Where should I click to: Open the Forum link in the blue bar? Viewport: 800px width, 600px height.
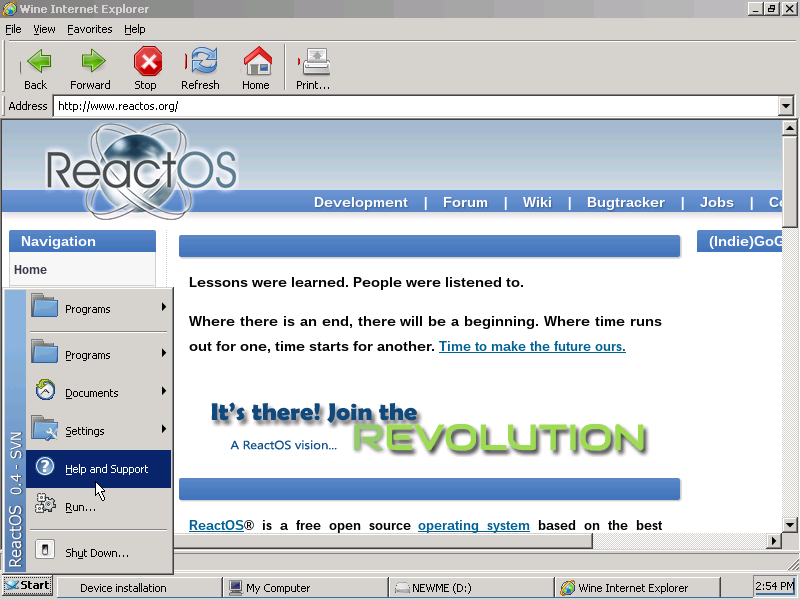point(465,203)
